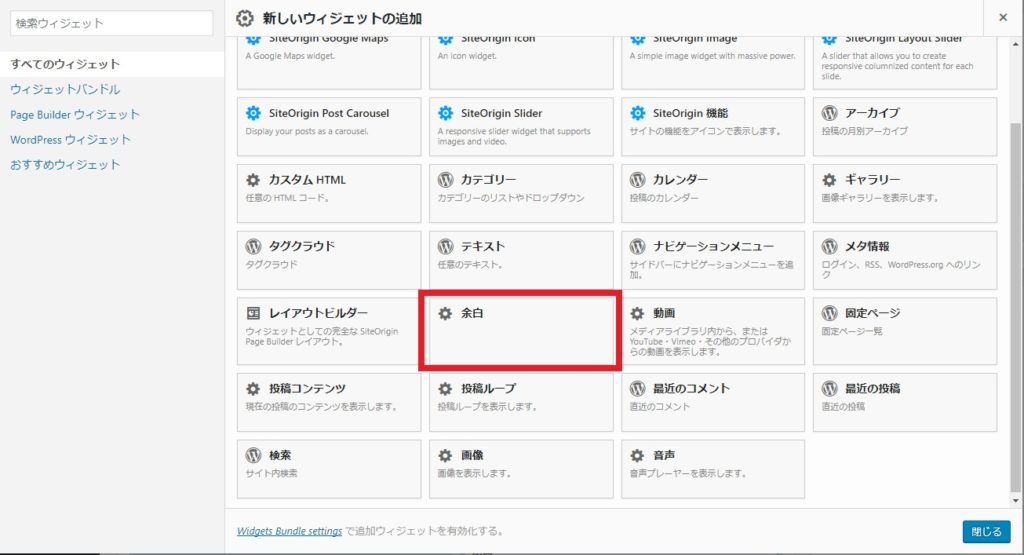
Task: Open the Widgets Bundle settings link
Action: [x=289, y=531]
